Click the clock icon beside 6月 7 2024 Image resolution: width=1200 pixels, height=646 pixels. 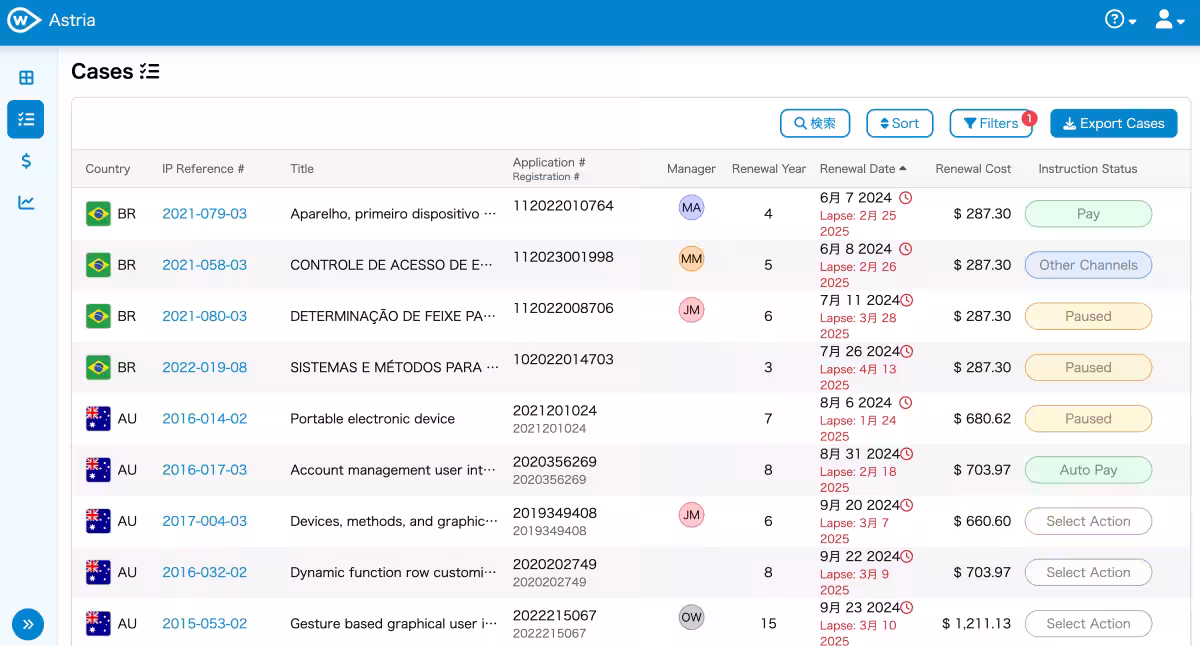[906, 198]
